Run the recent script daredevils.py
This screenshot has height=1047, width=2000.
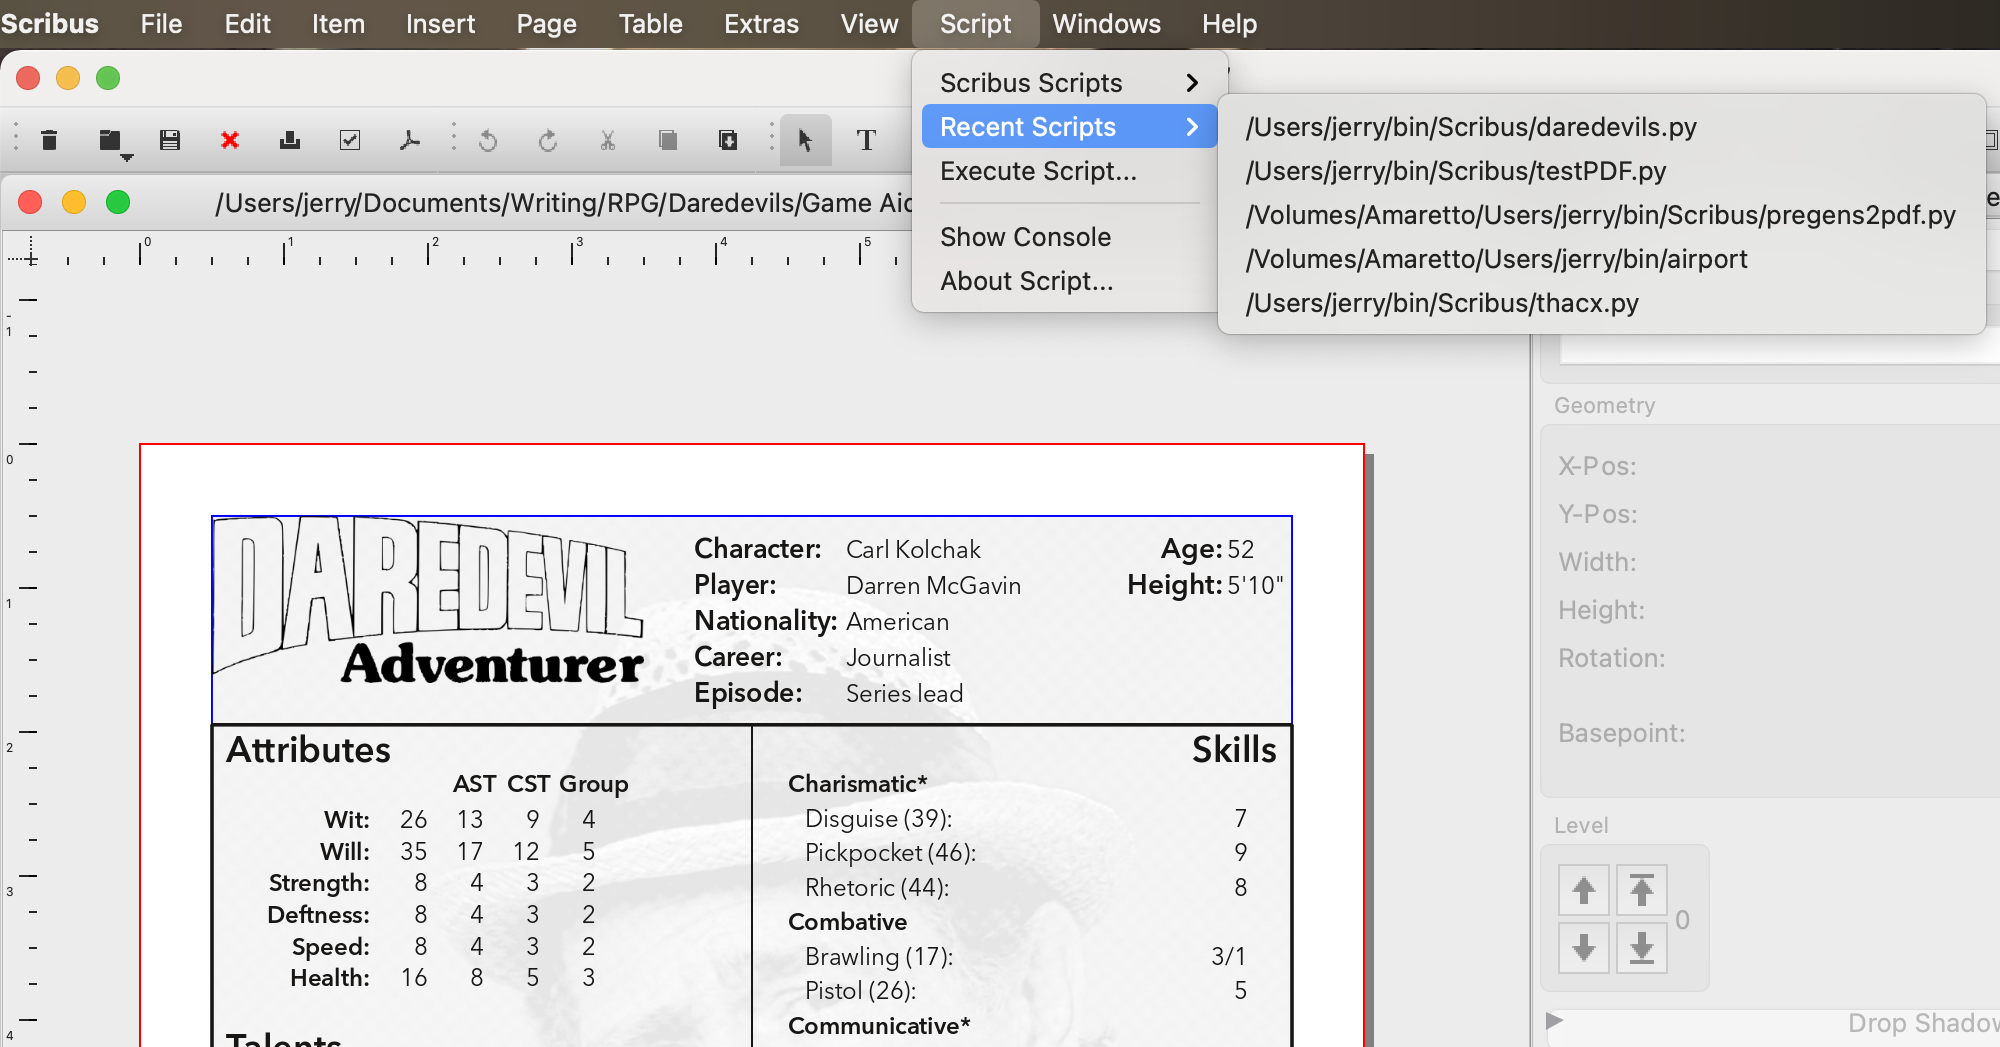1470,127
